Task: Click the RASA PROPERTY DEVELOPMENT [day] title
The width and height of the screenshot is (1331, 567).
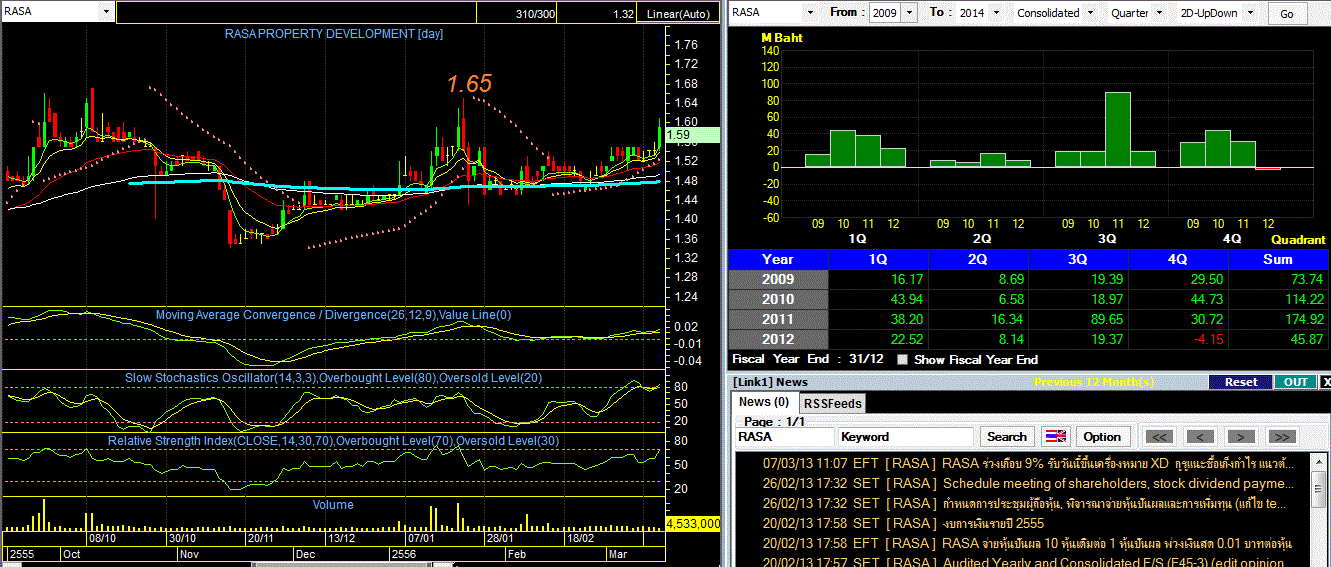Action: coord(333,33)
